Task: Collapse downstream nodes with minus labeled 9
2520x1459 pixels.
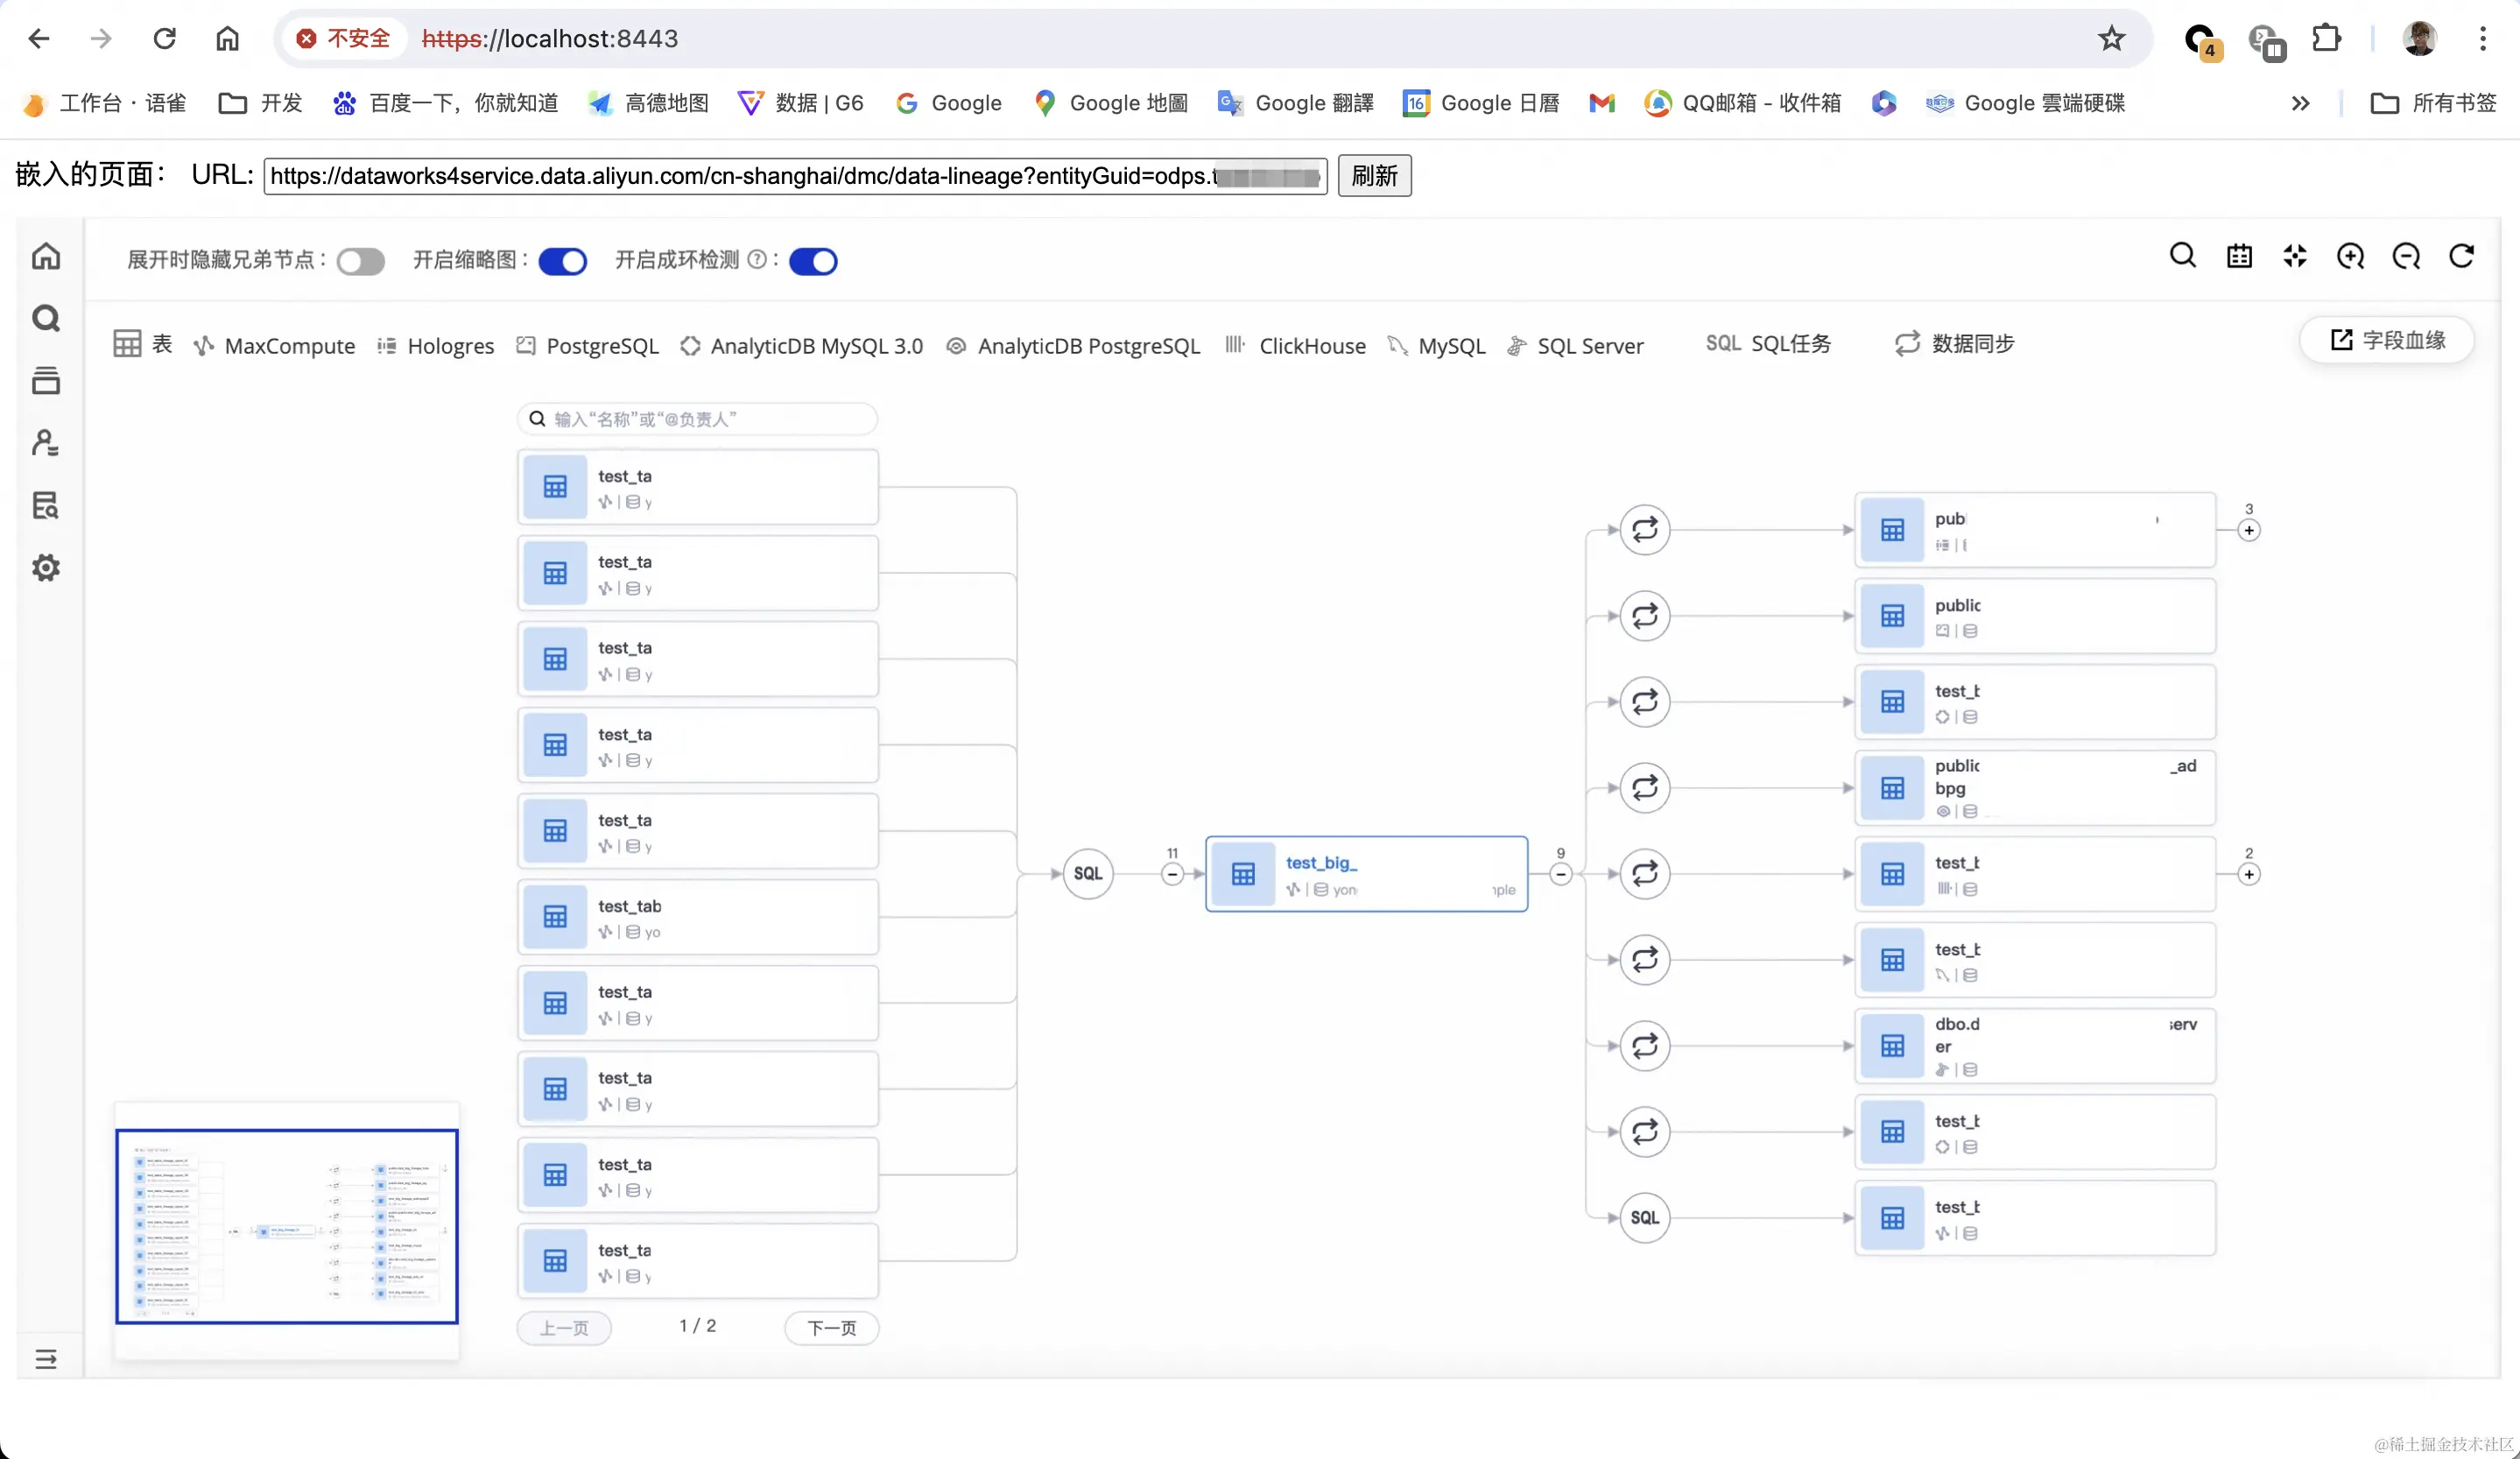Action: click(x=1560, y=875)
